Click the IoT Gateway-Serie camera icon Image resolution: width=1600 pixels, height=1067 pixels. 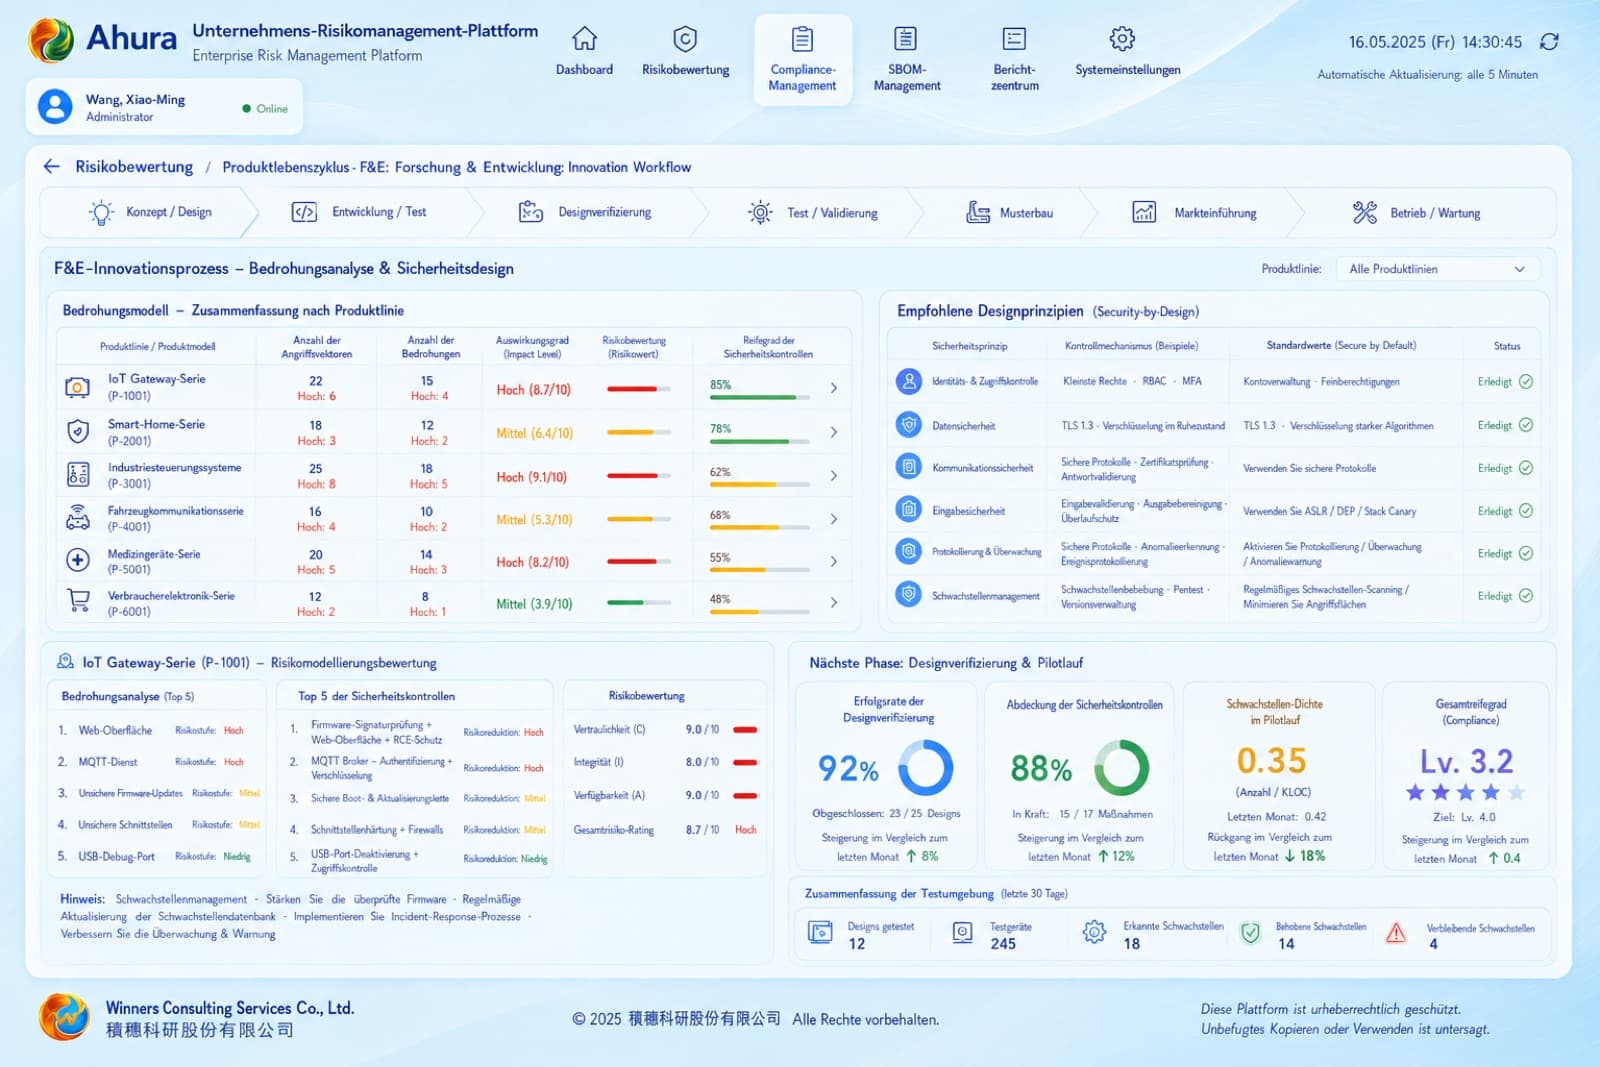[77, 387]
